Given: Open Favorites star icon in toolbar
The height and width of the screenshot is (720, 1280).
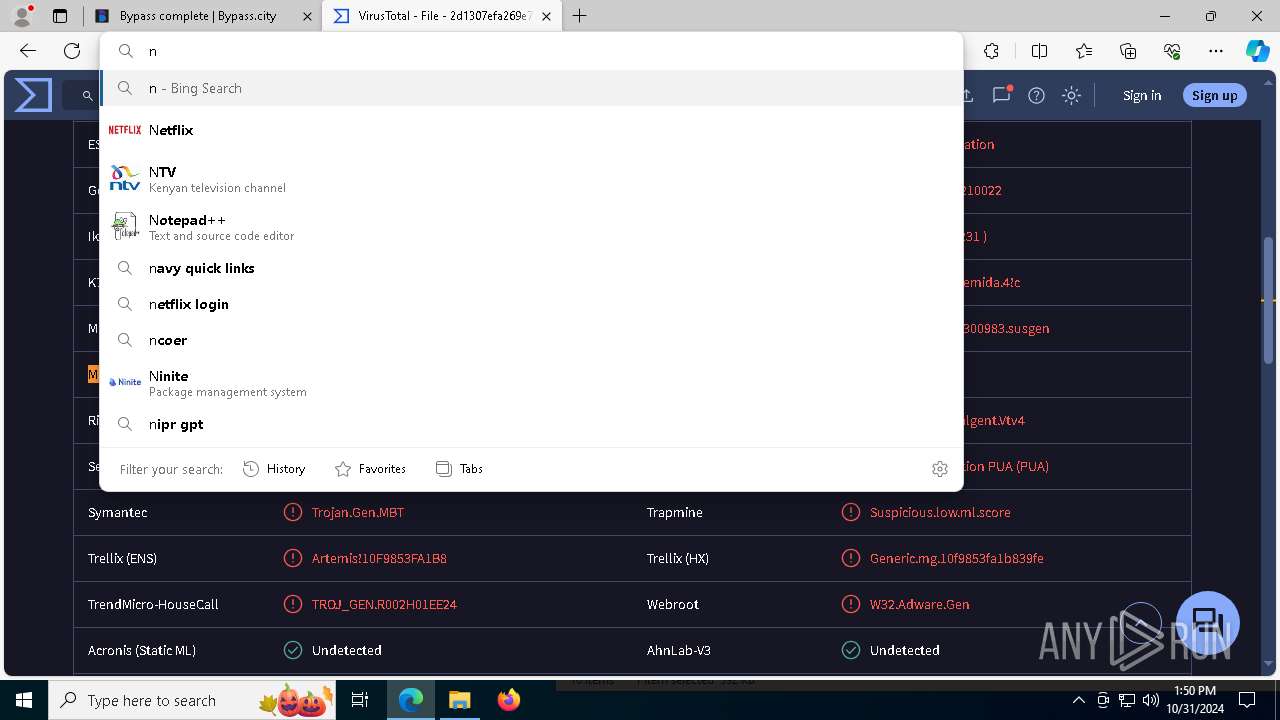Looking at the screenshot, I should pos(1084,51).
